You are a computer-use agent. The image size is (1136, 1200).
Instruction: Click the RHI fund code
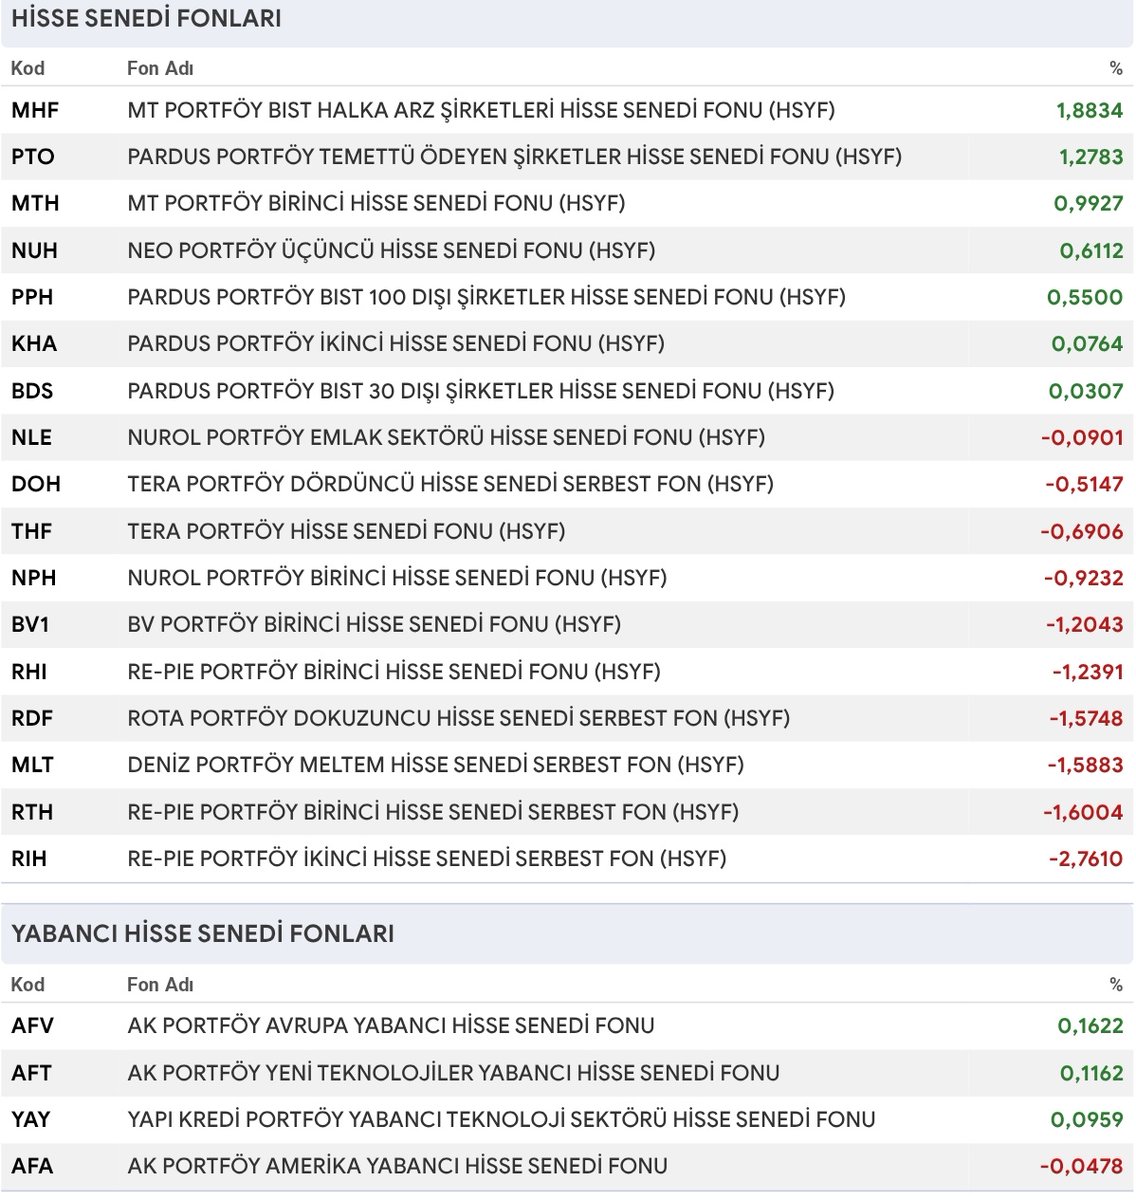coord(29,672)
